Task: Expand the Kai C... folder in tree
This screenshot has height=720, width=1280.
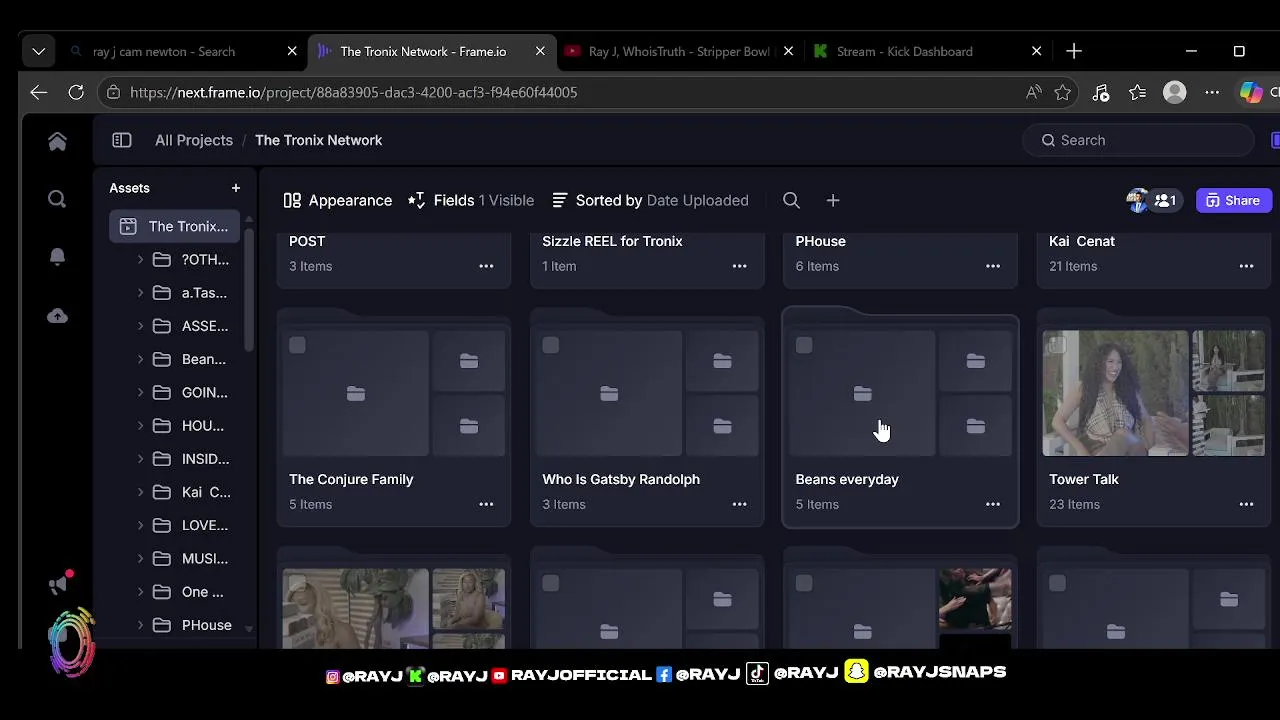Action: (x=140, y=492)
